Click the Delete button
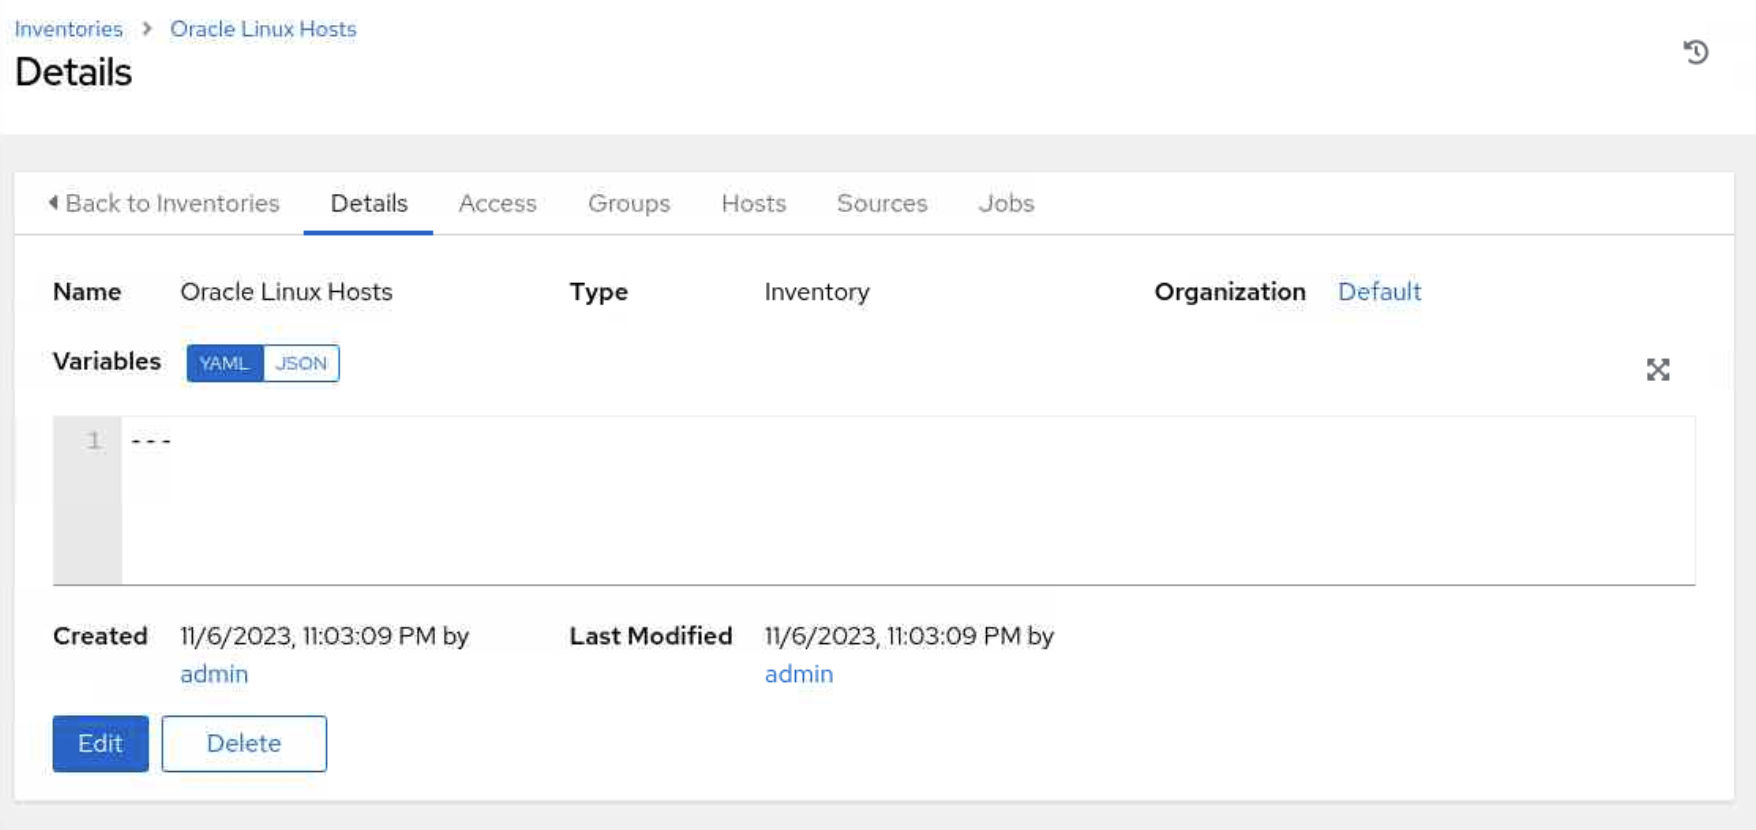The height and width of the screenshot is (830, 1756). pyautogui.click(x=244, y=743)
